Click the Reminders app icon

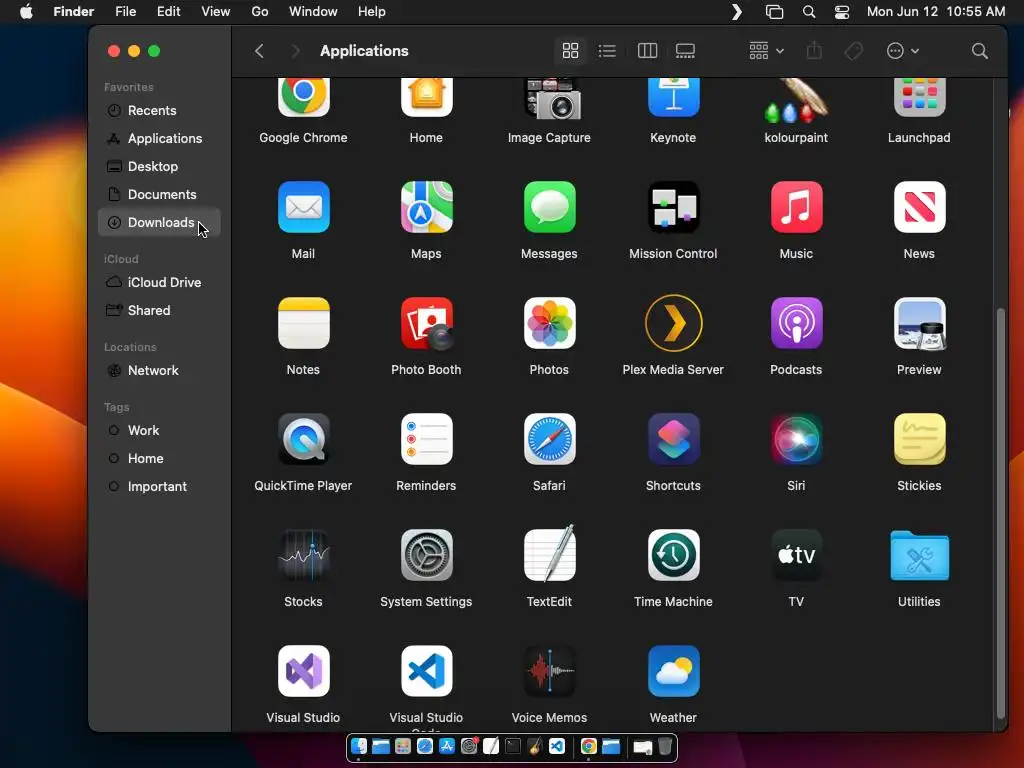click(426, 439)
